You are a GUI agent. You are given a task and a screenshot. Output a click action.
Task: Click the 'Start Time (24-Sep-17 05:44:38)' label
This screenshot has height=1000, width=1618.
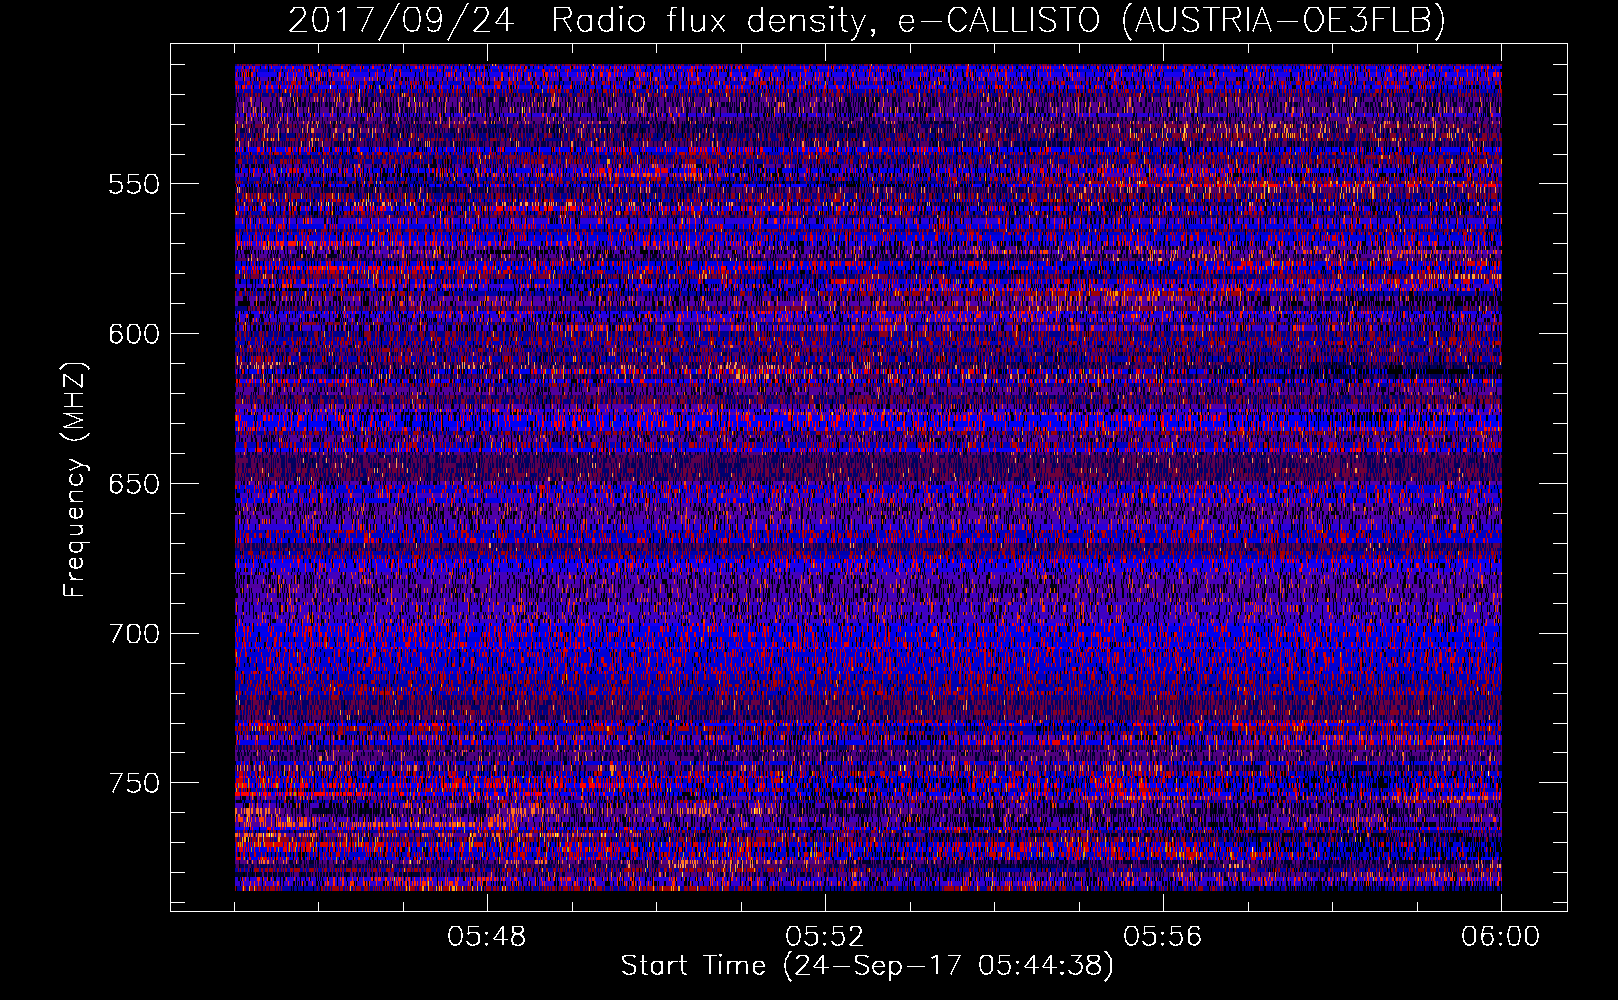pos(867,966)
